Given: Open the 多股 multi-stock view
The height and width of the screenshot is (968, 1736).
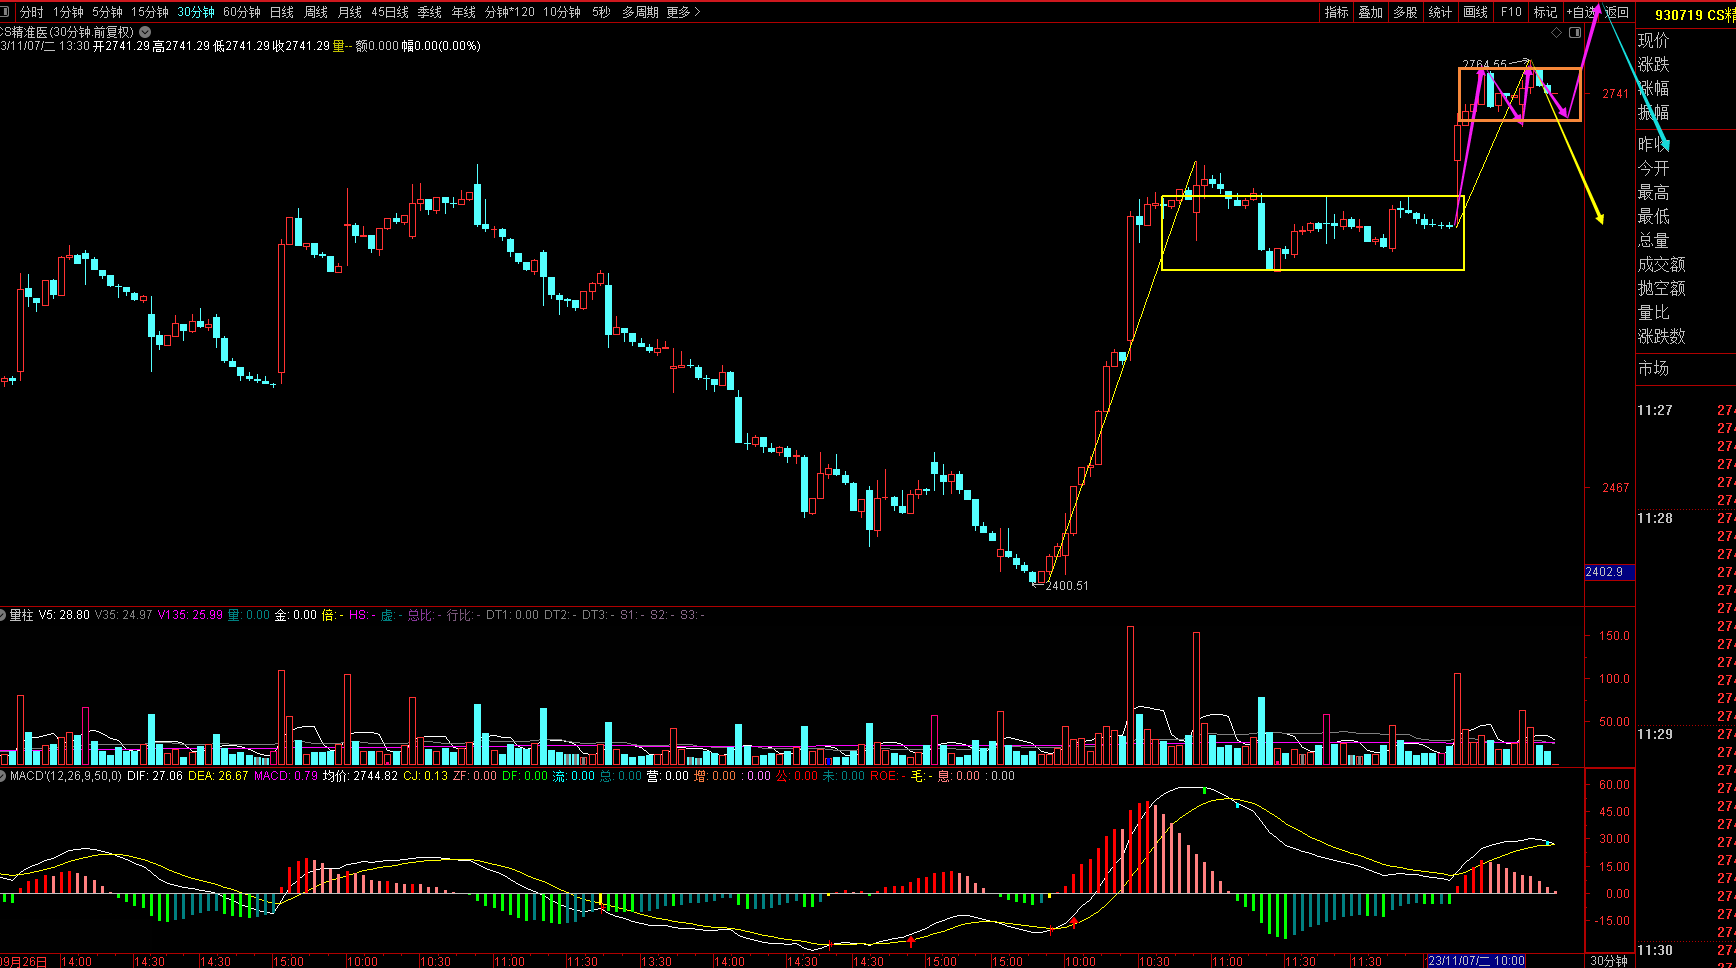Looking at the screenshot, I should [x=1406, y=12].
